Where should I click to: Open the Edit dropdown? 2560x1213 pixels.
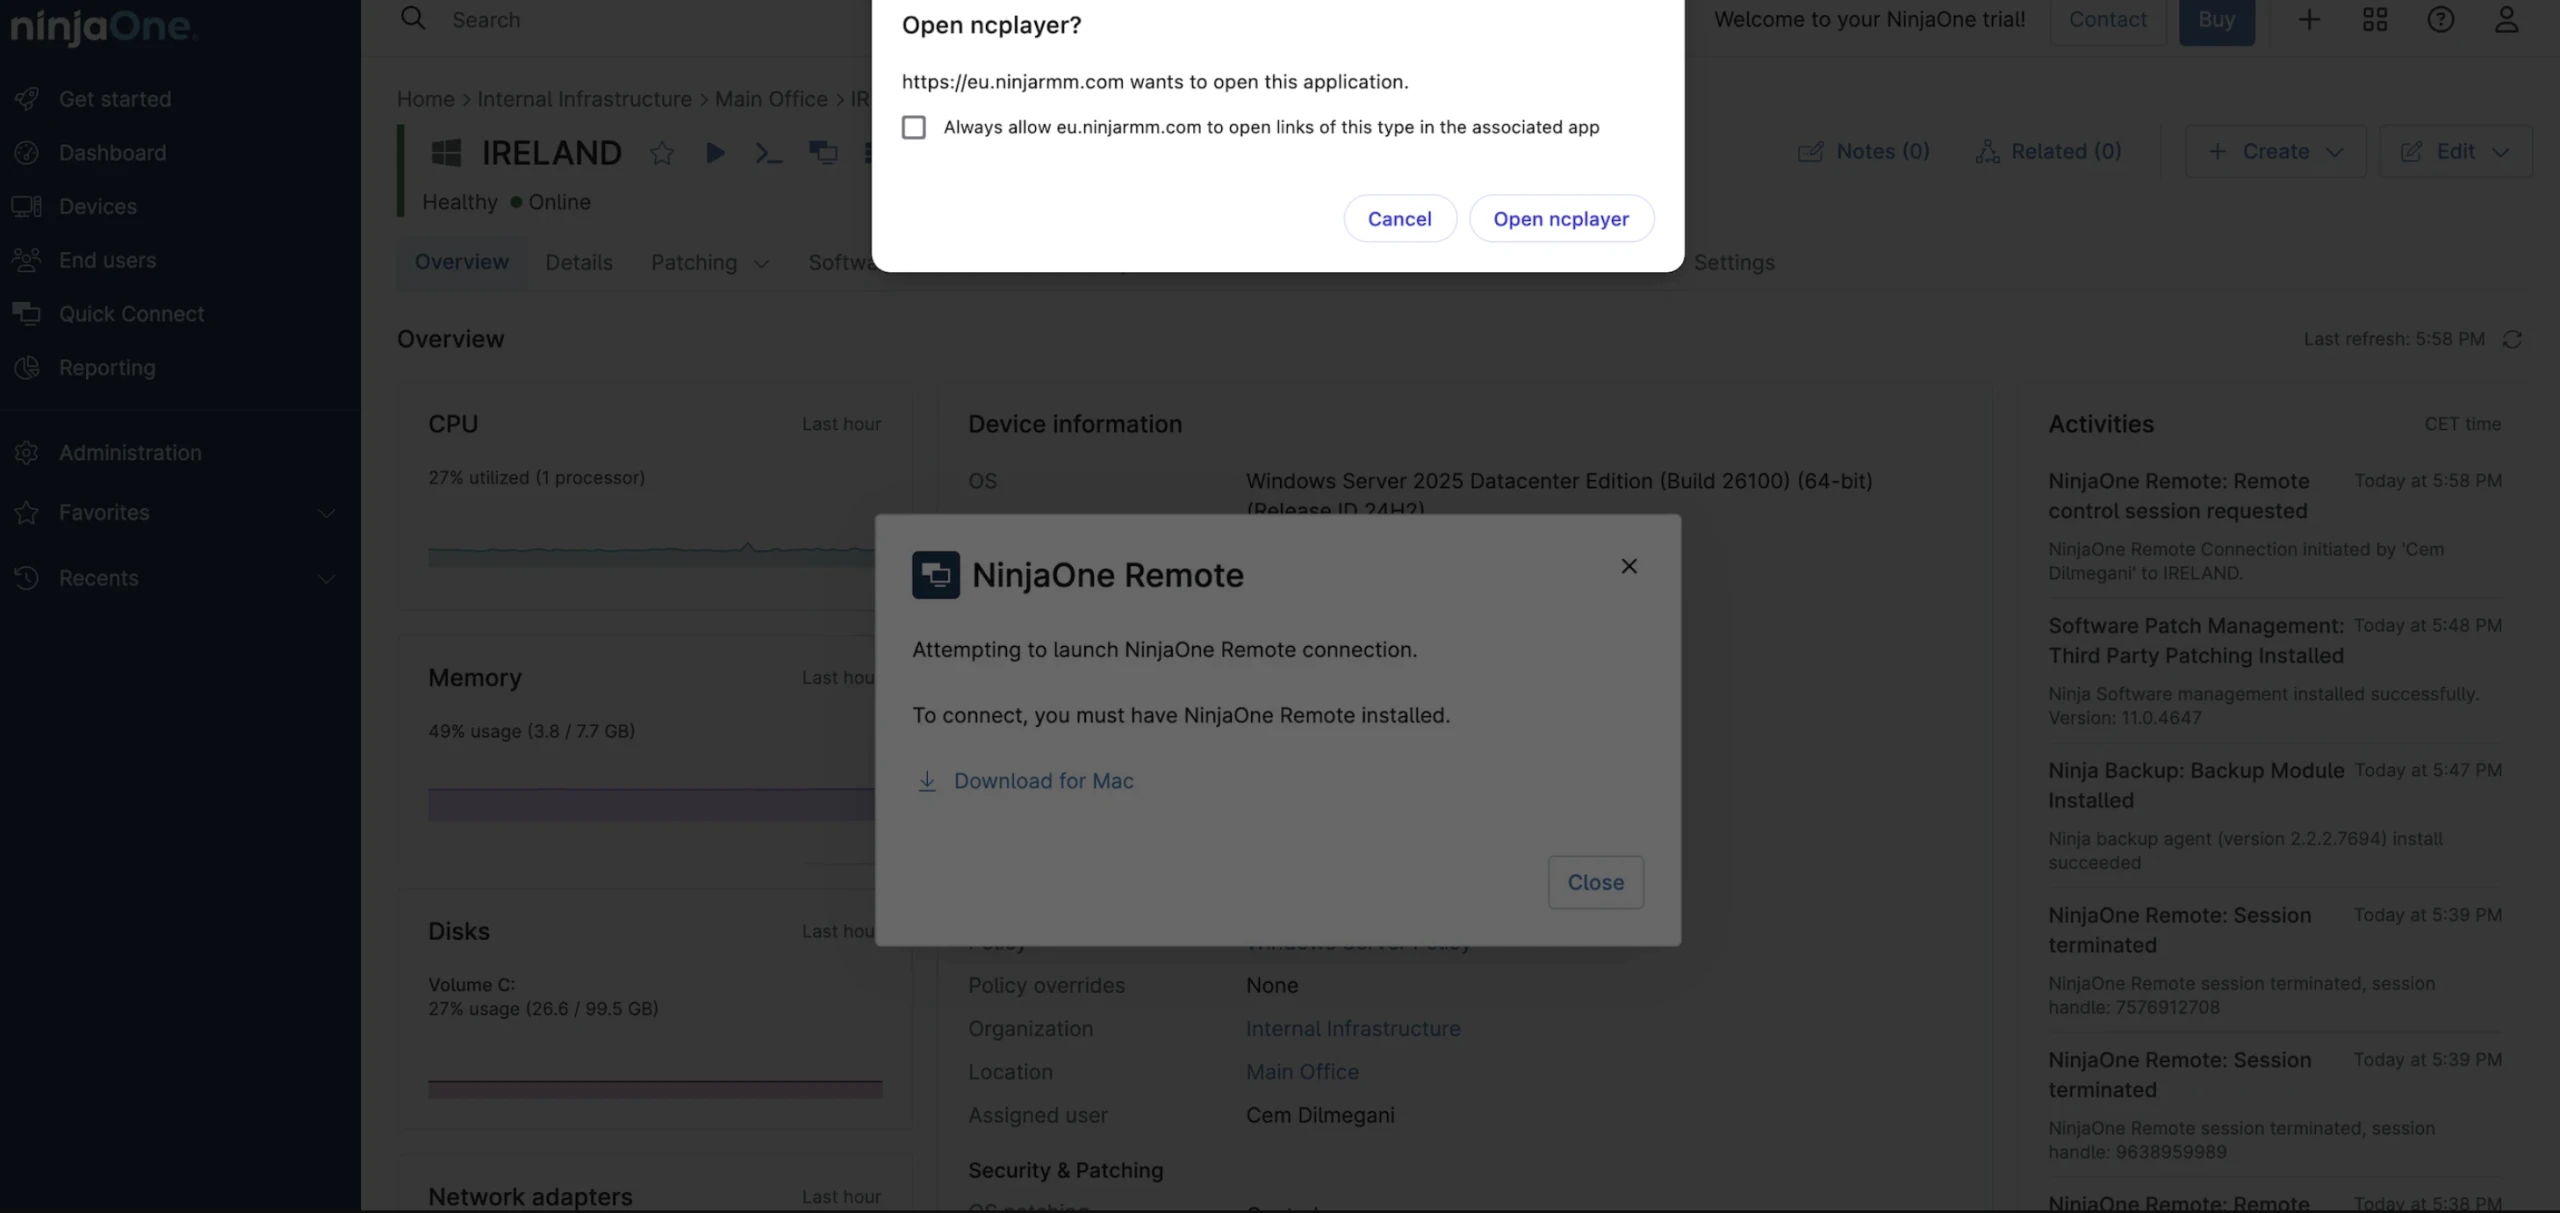(2455, 151)
